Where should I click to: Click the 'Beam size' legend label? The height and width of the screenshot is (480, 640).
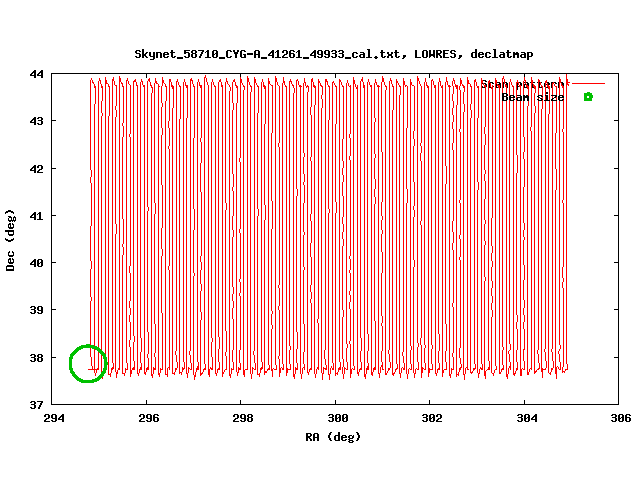tap(533, 98)
